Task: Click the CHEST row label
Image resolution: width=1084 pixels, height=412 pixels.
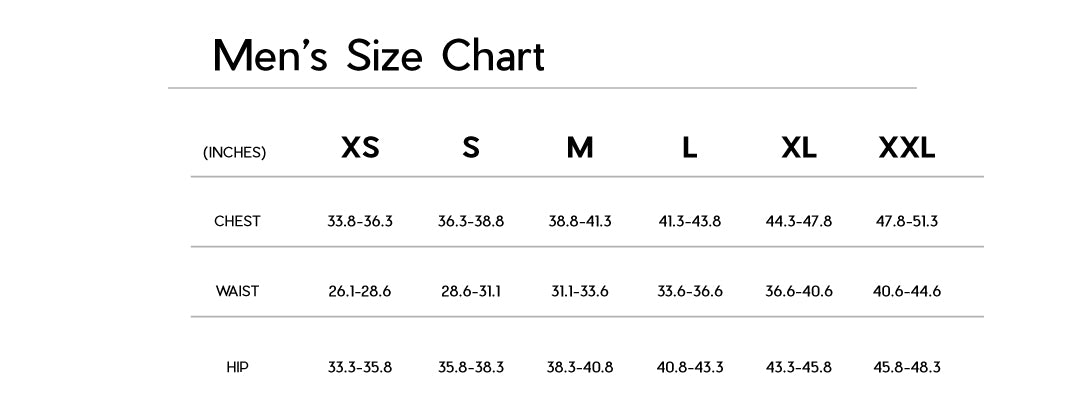Action: pyautogui.click(x=237, y=221)
